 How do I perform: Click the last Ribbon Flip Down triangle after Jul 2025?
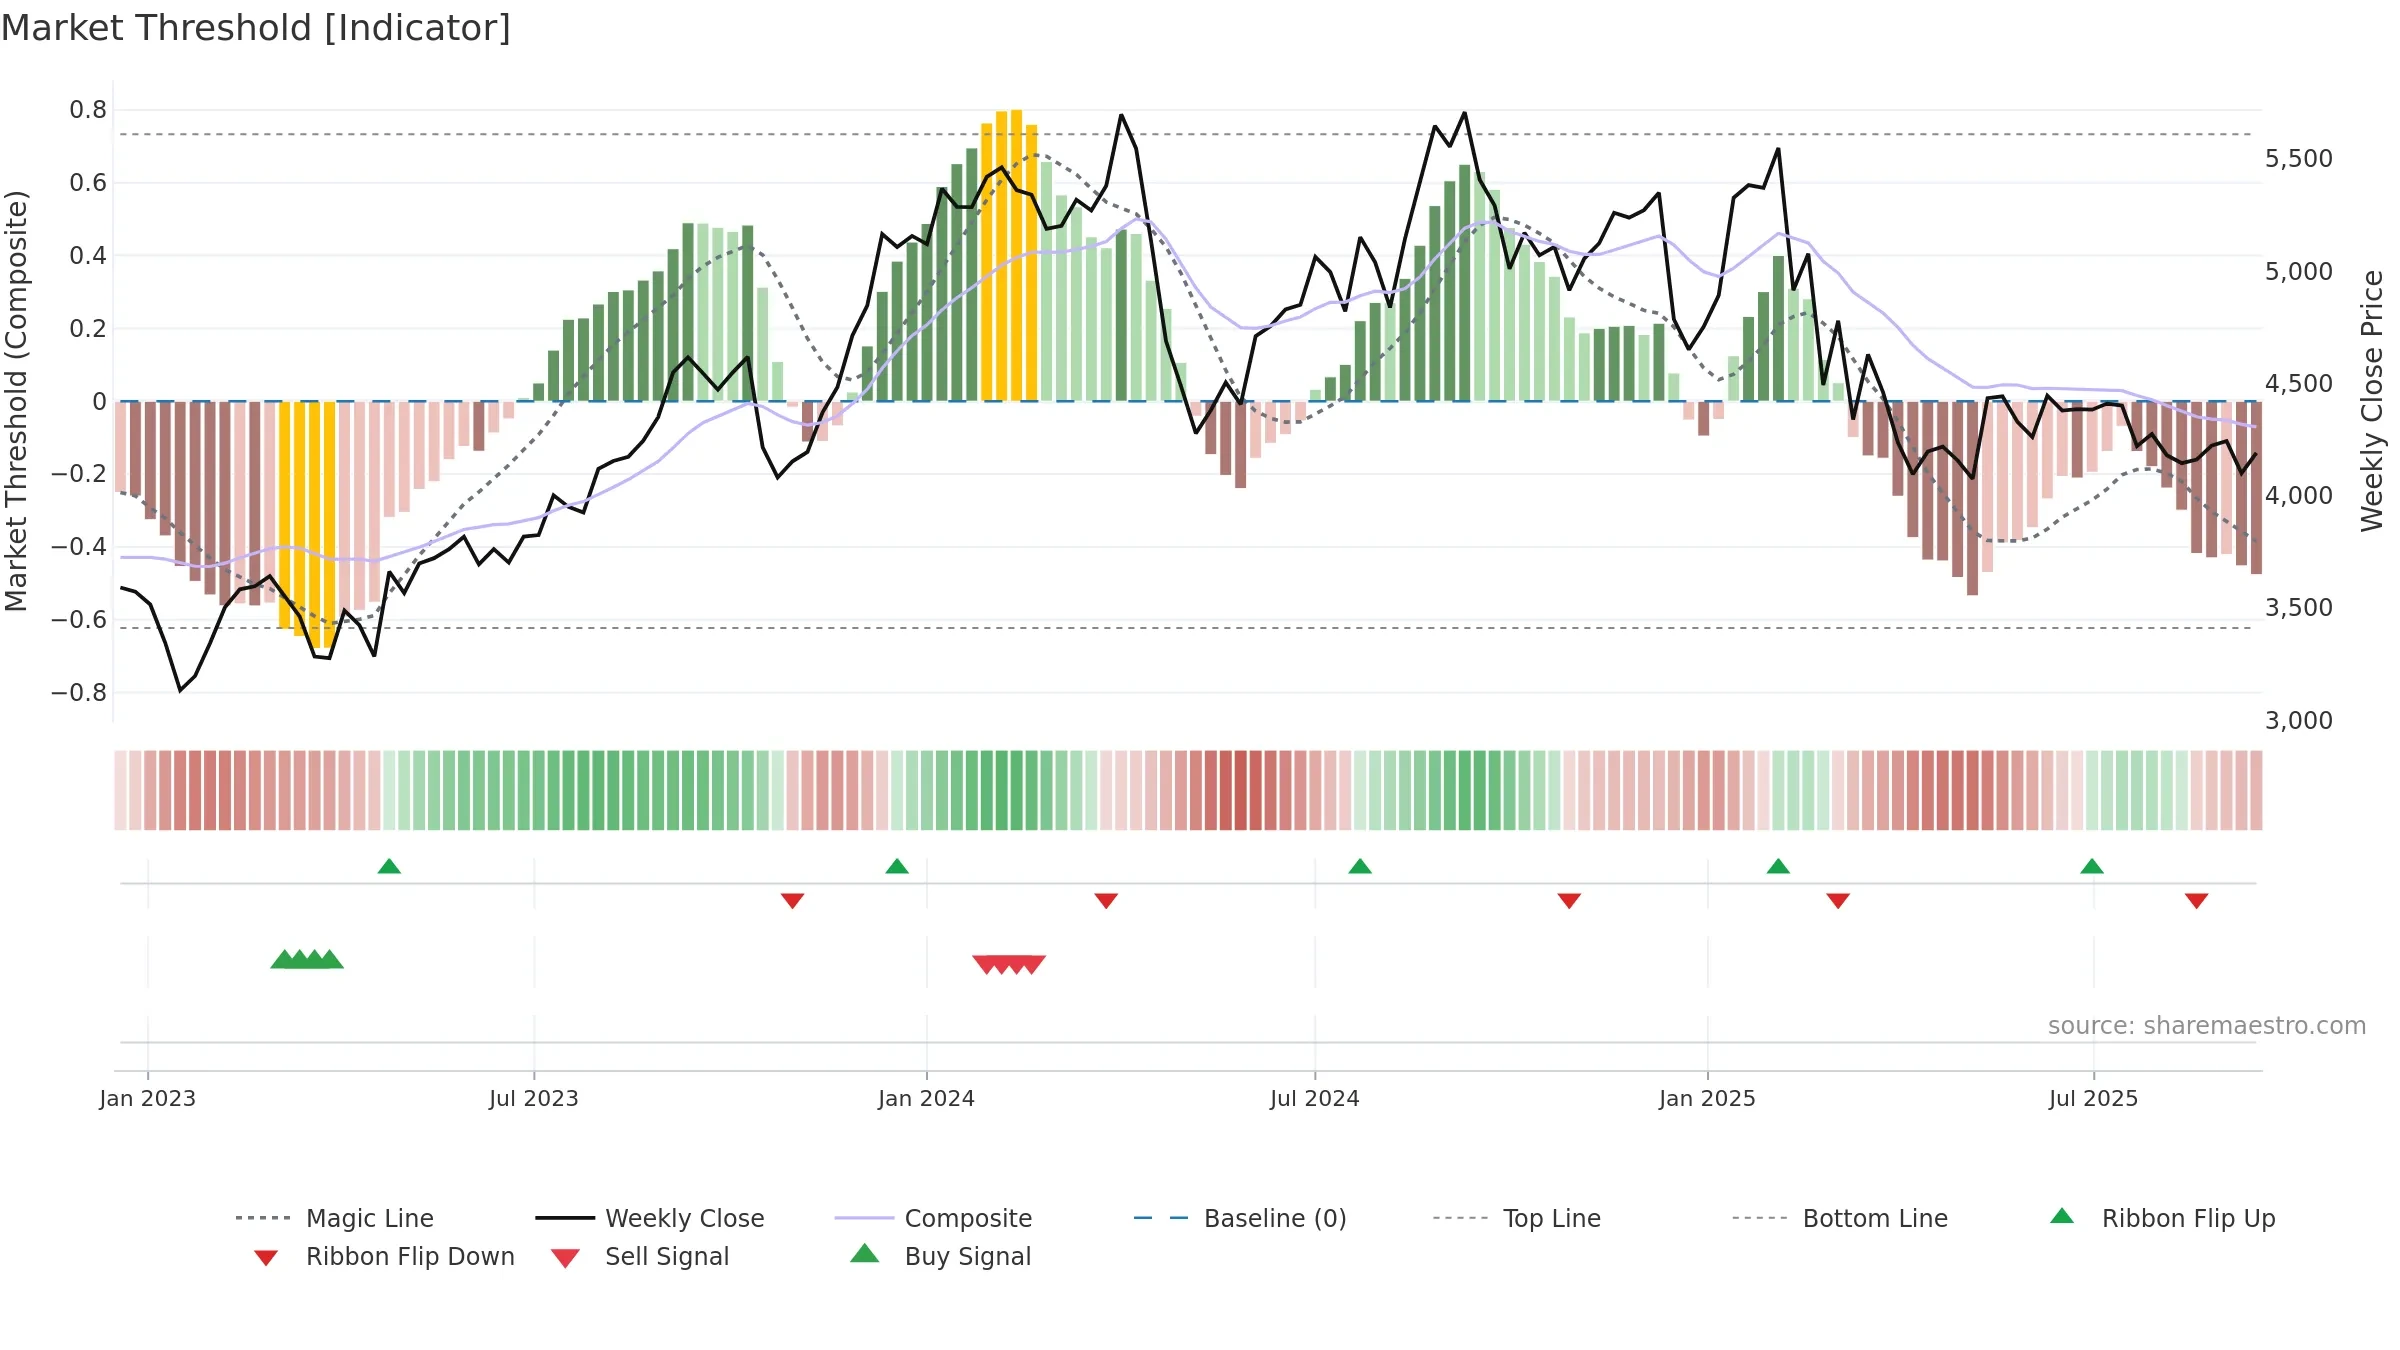point(2197,901)
